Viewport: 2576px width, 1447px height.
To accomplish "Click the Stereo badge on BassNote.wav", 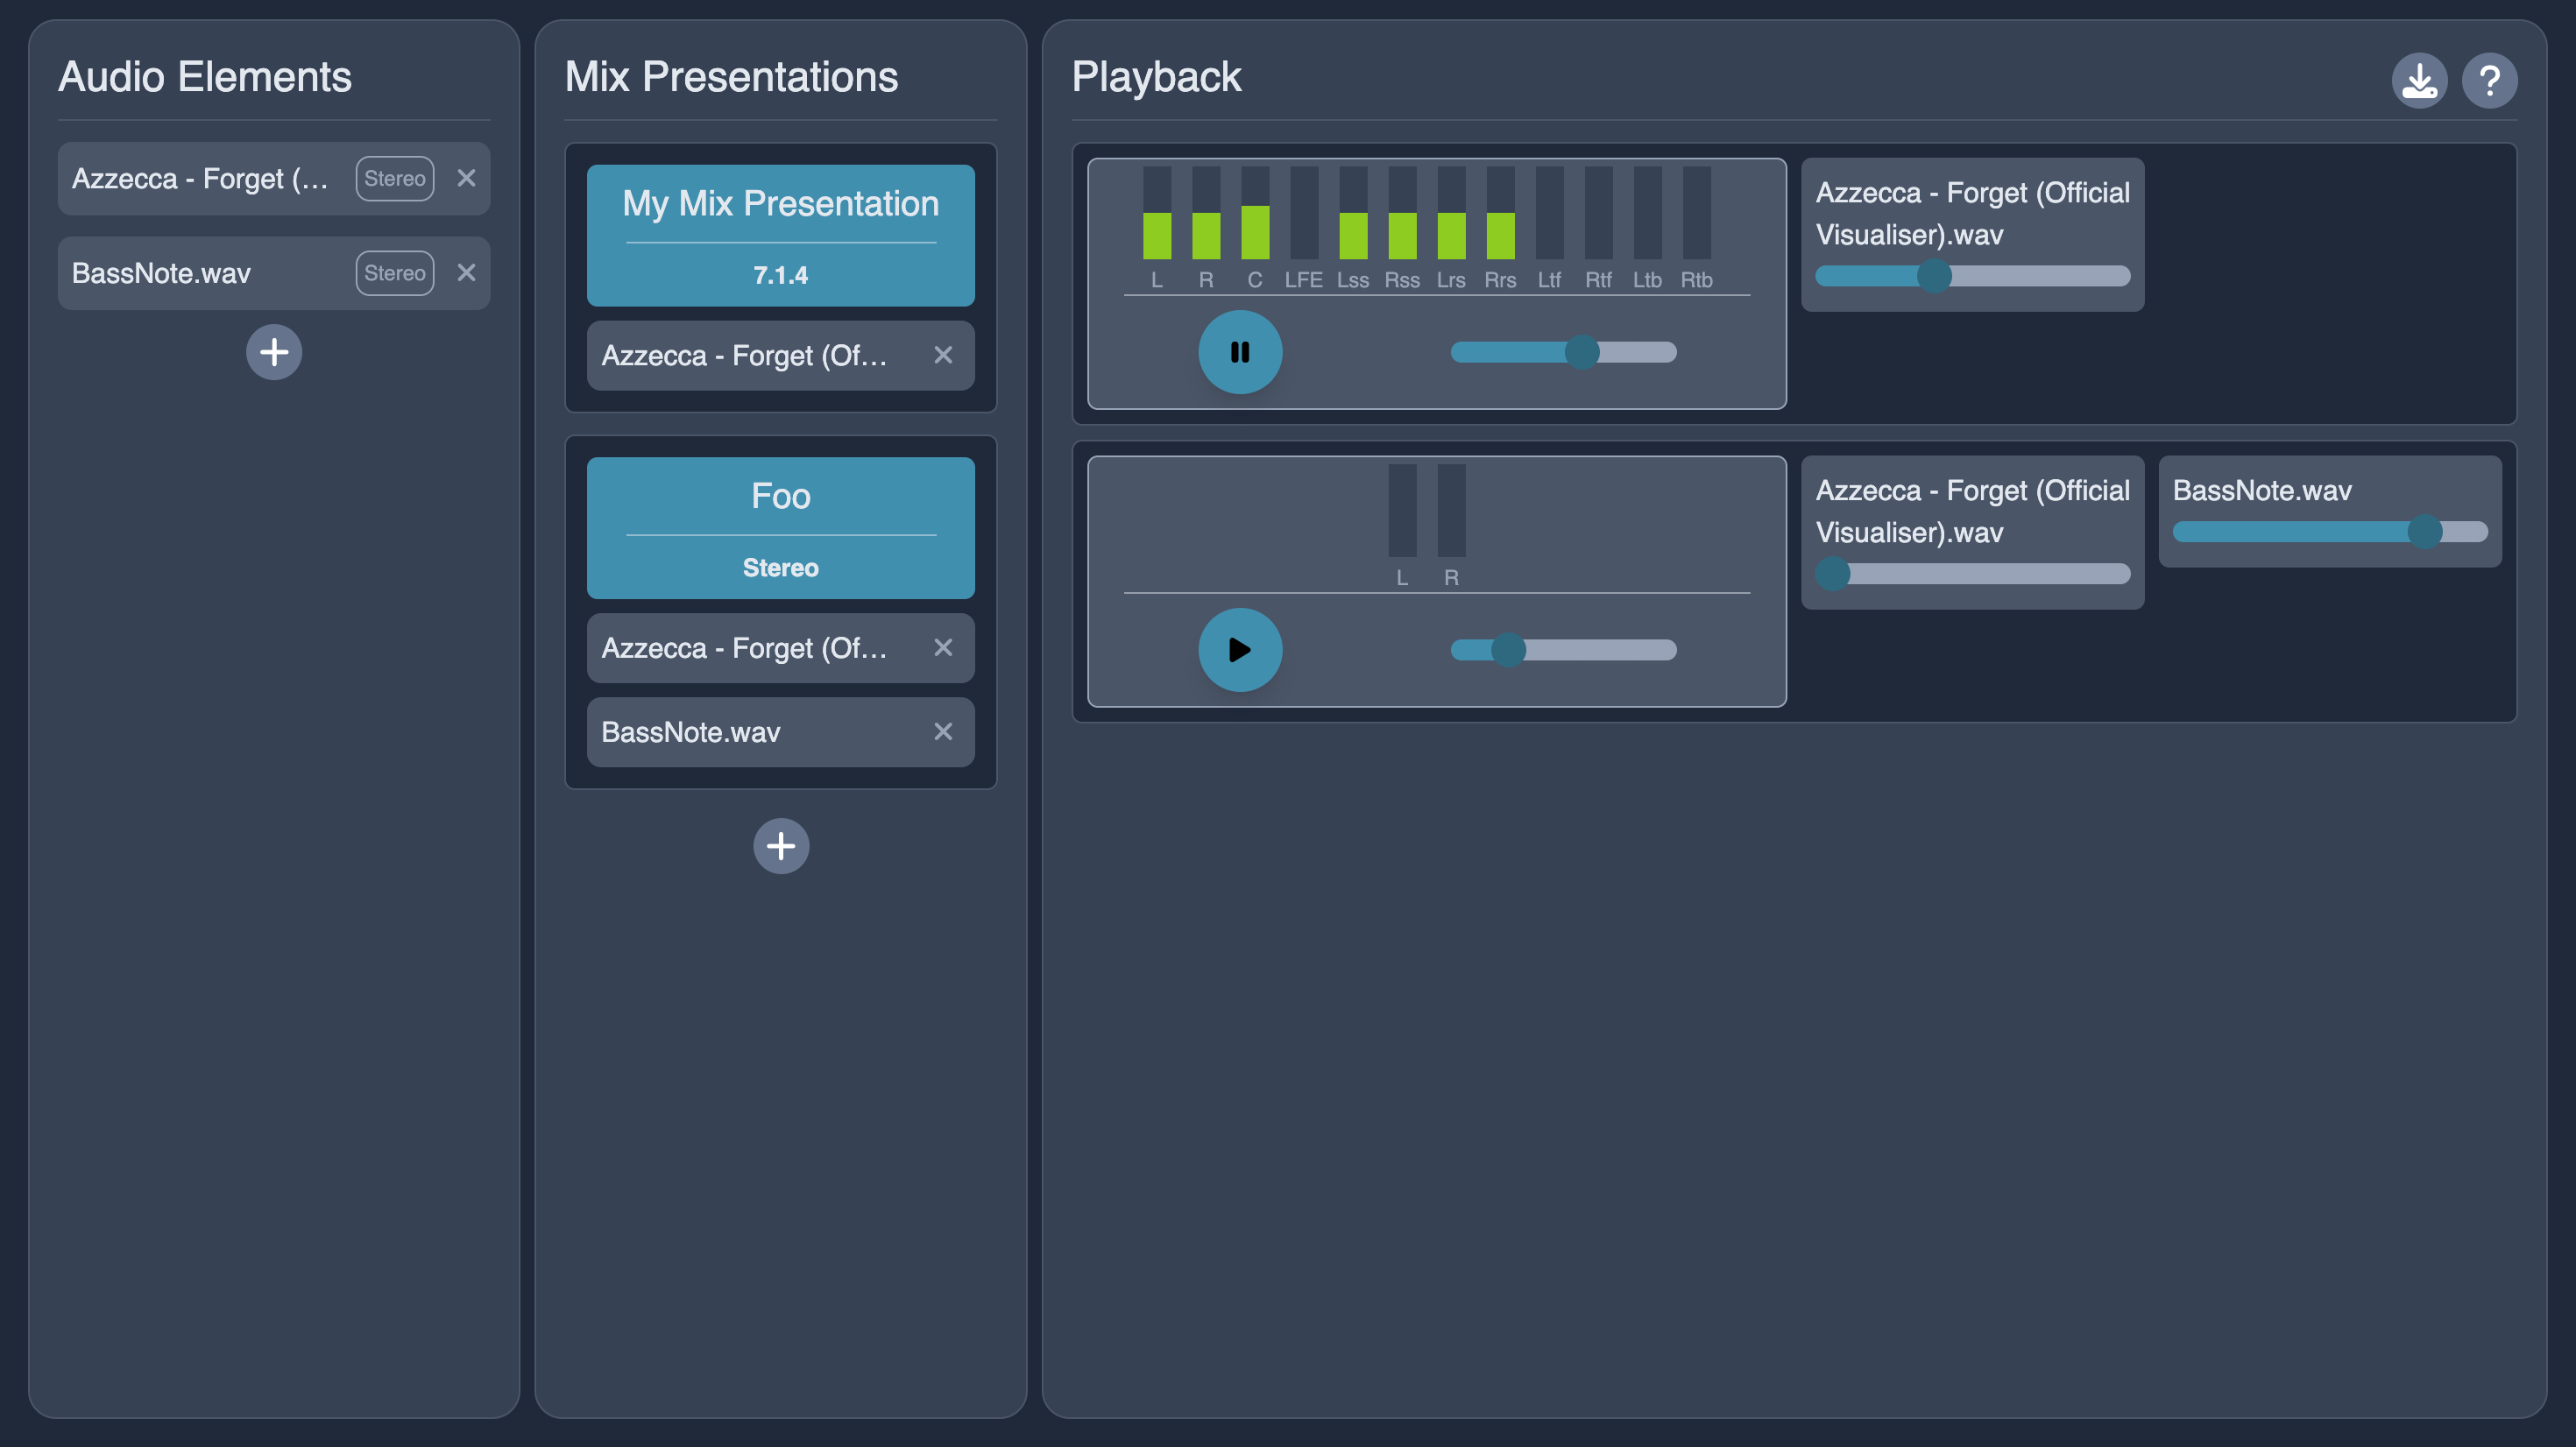I will pos(394,273).
